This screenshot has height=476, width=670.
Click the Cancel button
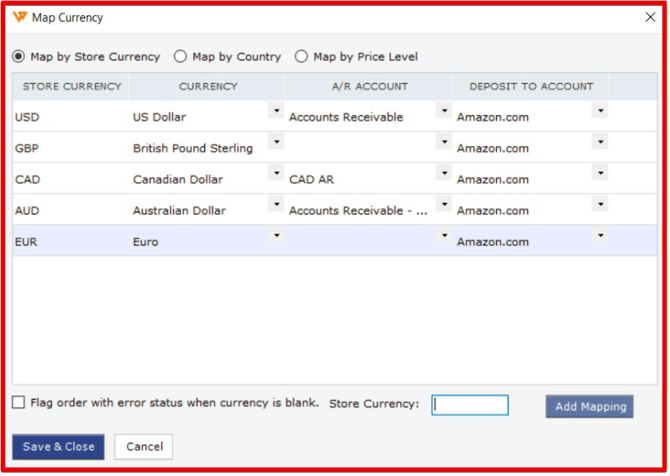tap(144, 446)
